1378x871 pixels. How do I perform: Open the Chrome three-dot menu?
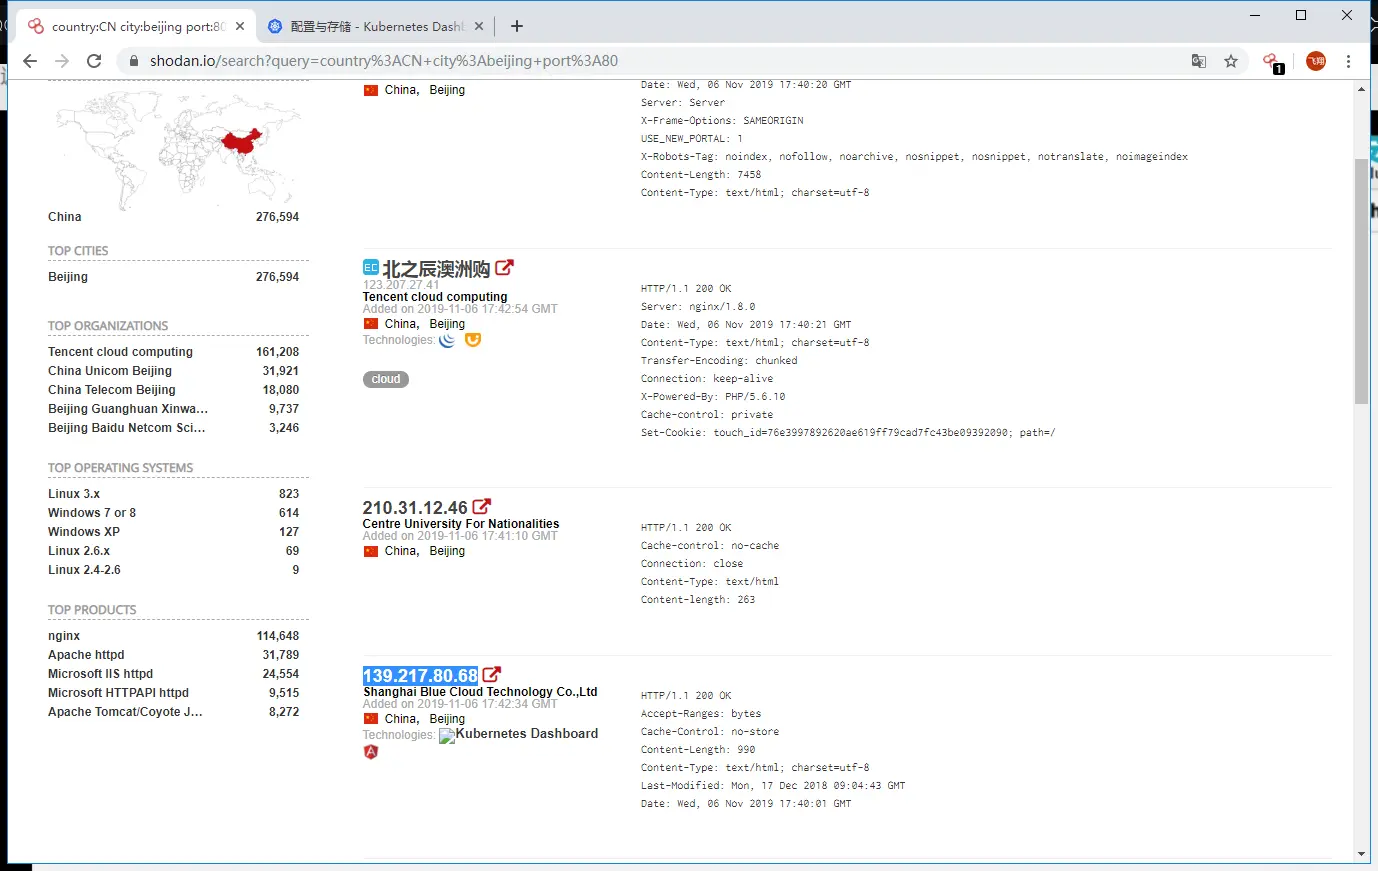tap(1348, 61)
